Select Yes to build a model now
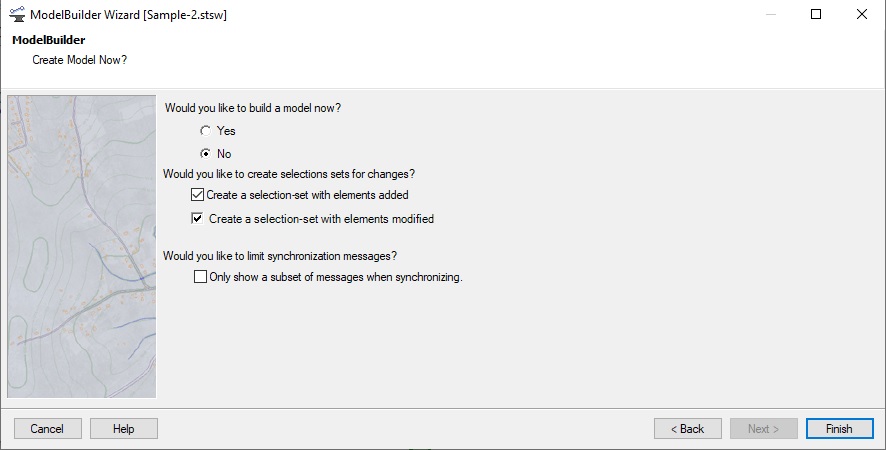 205,130
